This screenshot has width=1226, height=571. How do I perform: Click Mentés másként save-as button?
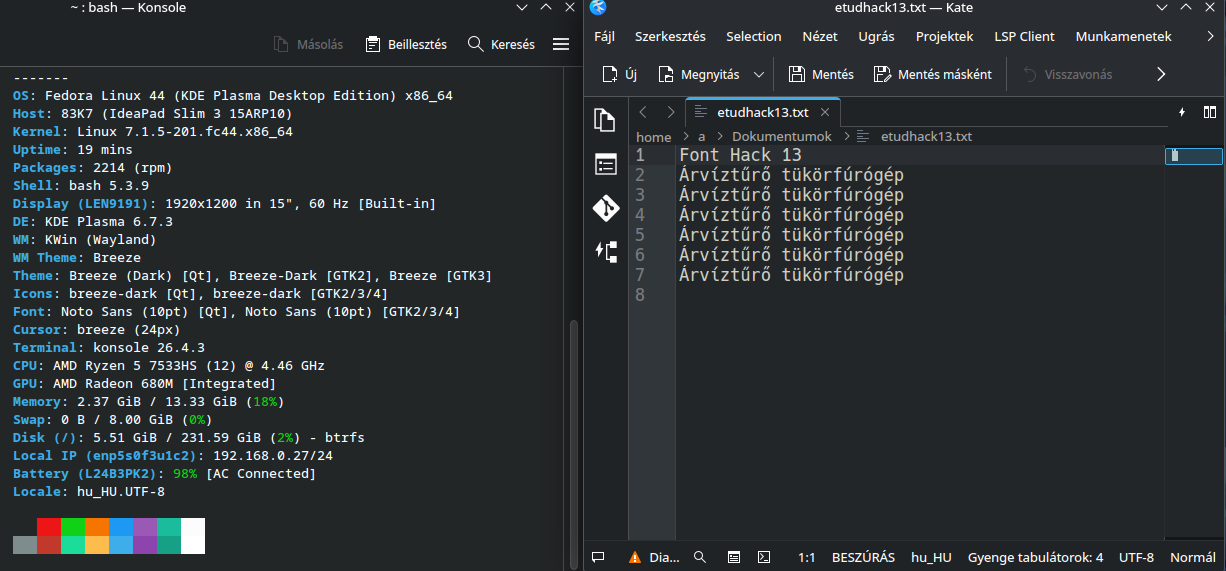932,74
